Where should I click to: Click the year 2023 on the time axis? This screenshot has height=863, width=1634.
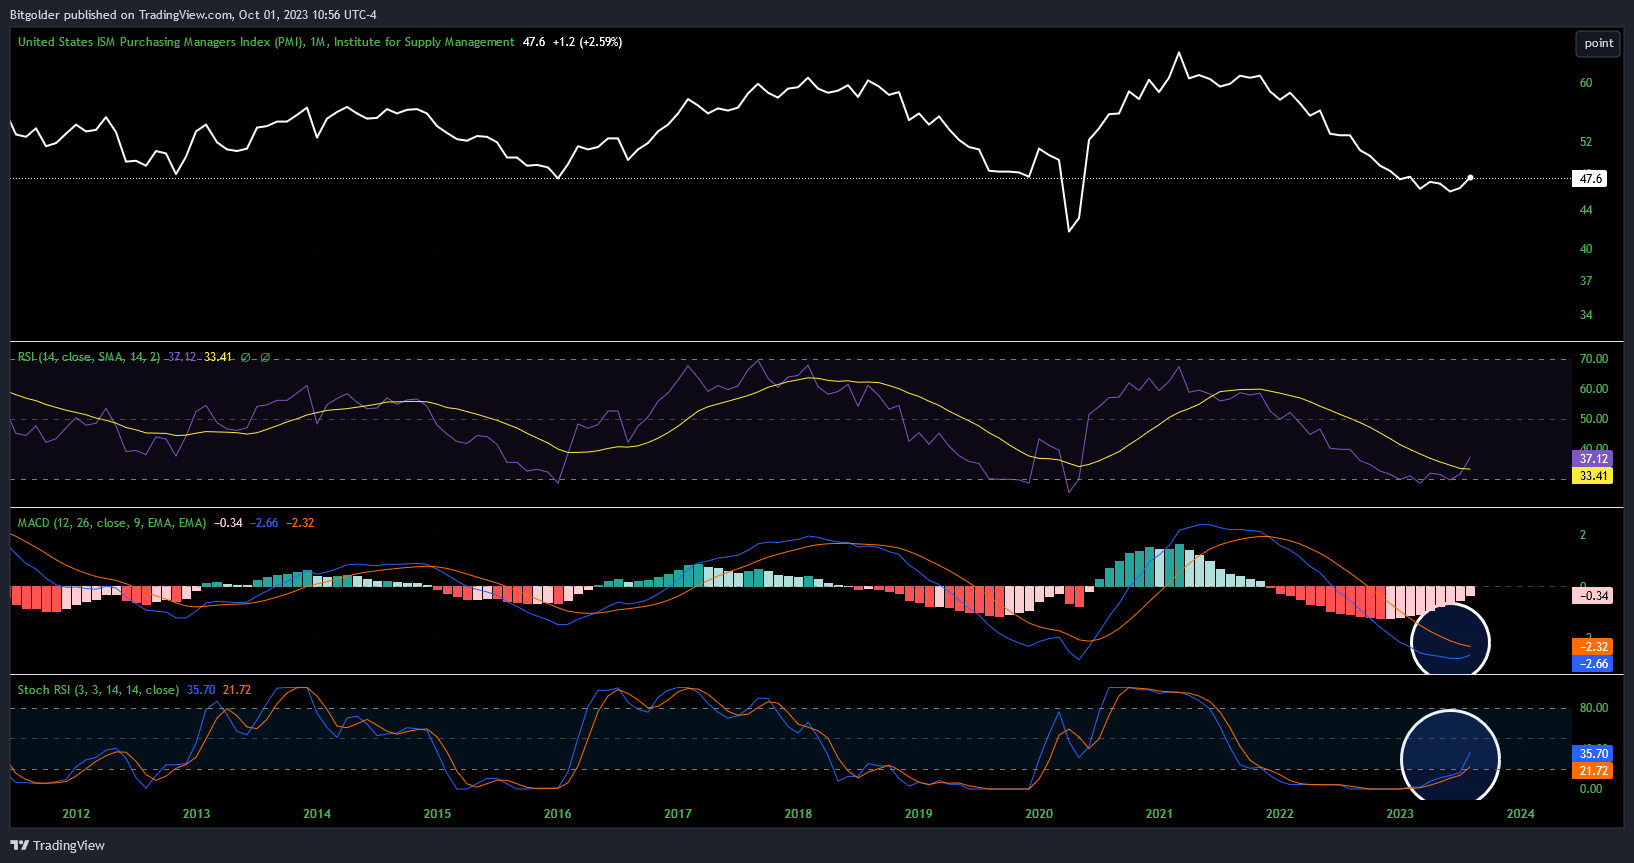[x=1400, y=814]
